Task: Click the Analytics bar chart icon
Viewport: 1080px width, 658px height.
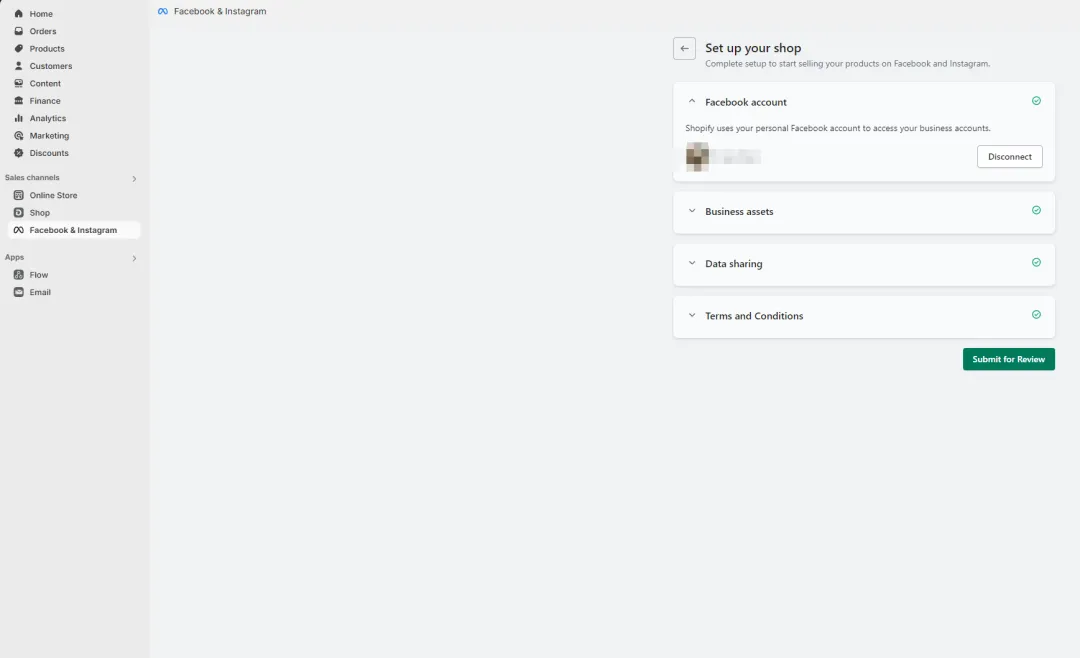Action: pos(19,119)
